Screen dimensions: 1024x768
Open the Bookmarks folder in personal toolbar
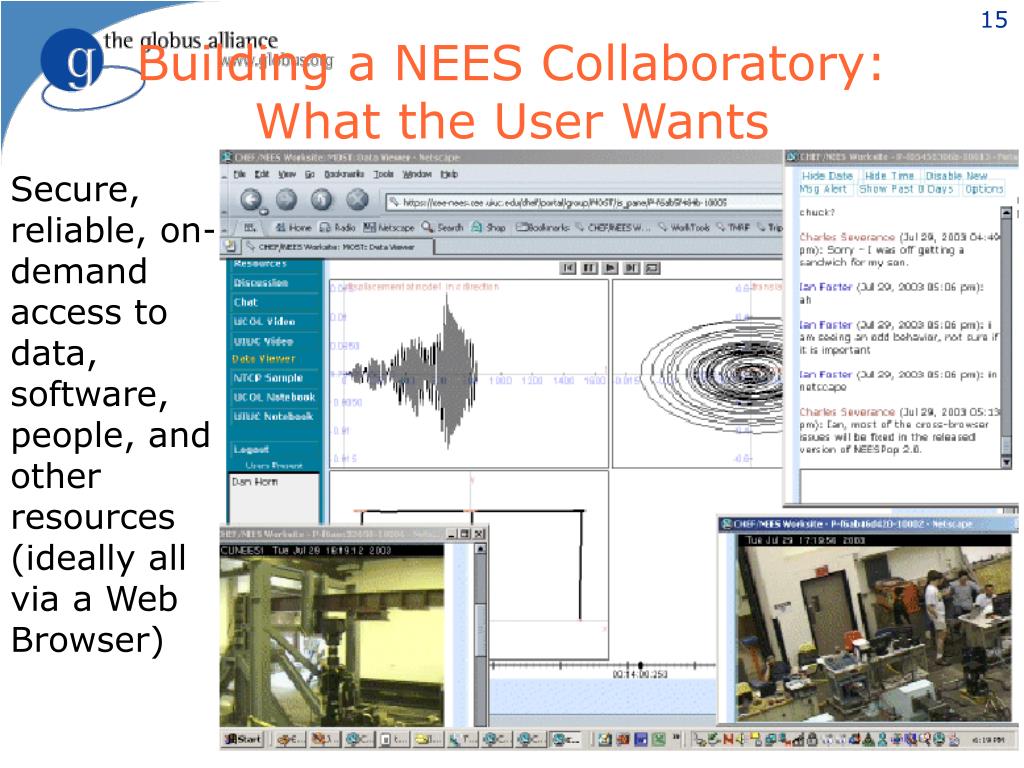point(542,227)
